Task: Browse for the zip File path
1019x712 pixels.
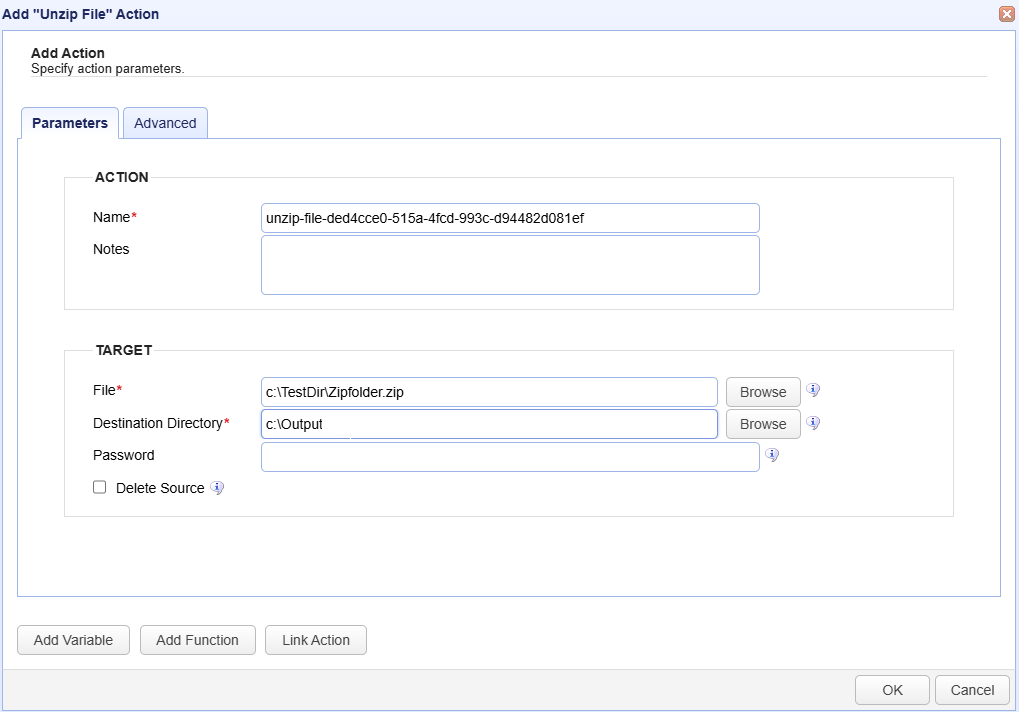Action: [x=763, y=392]
